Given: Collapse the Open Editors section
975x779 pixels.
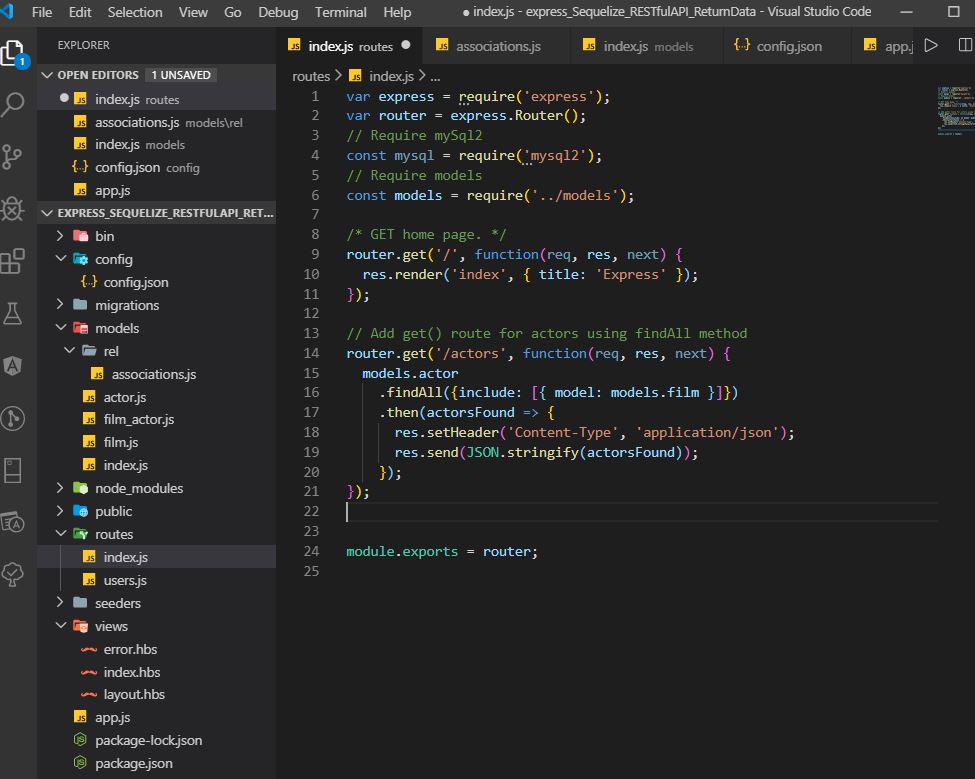Looking at the screenshot, I should (x=90, y=74).
